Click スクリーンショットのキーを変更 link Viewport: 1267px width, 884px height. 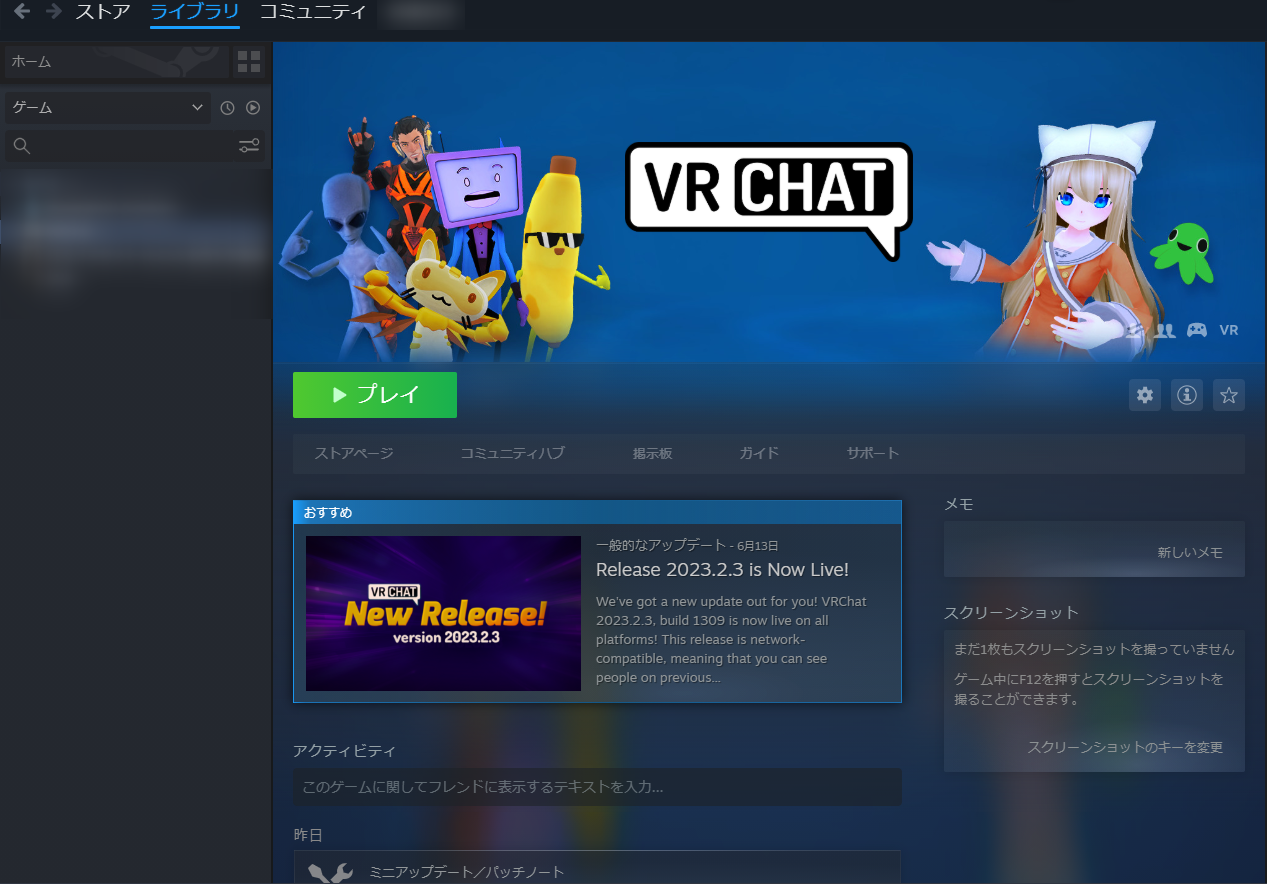(1125, 747)
